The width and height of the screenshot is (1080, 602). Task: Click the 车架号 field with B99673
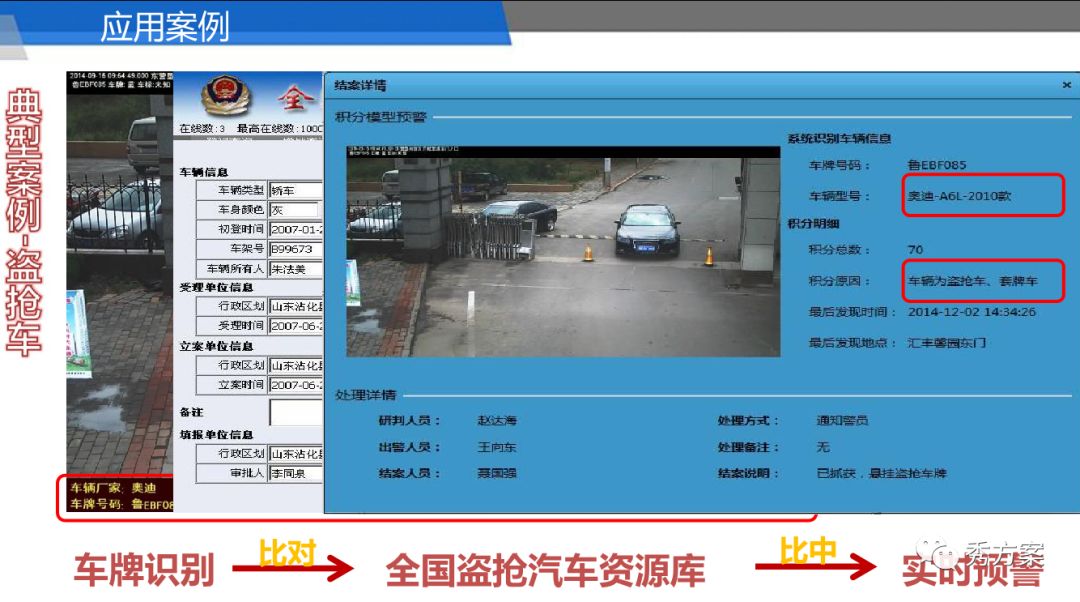coord(295,249)
